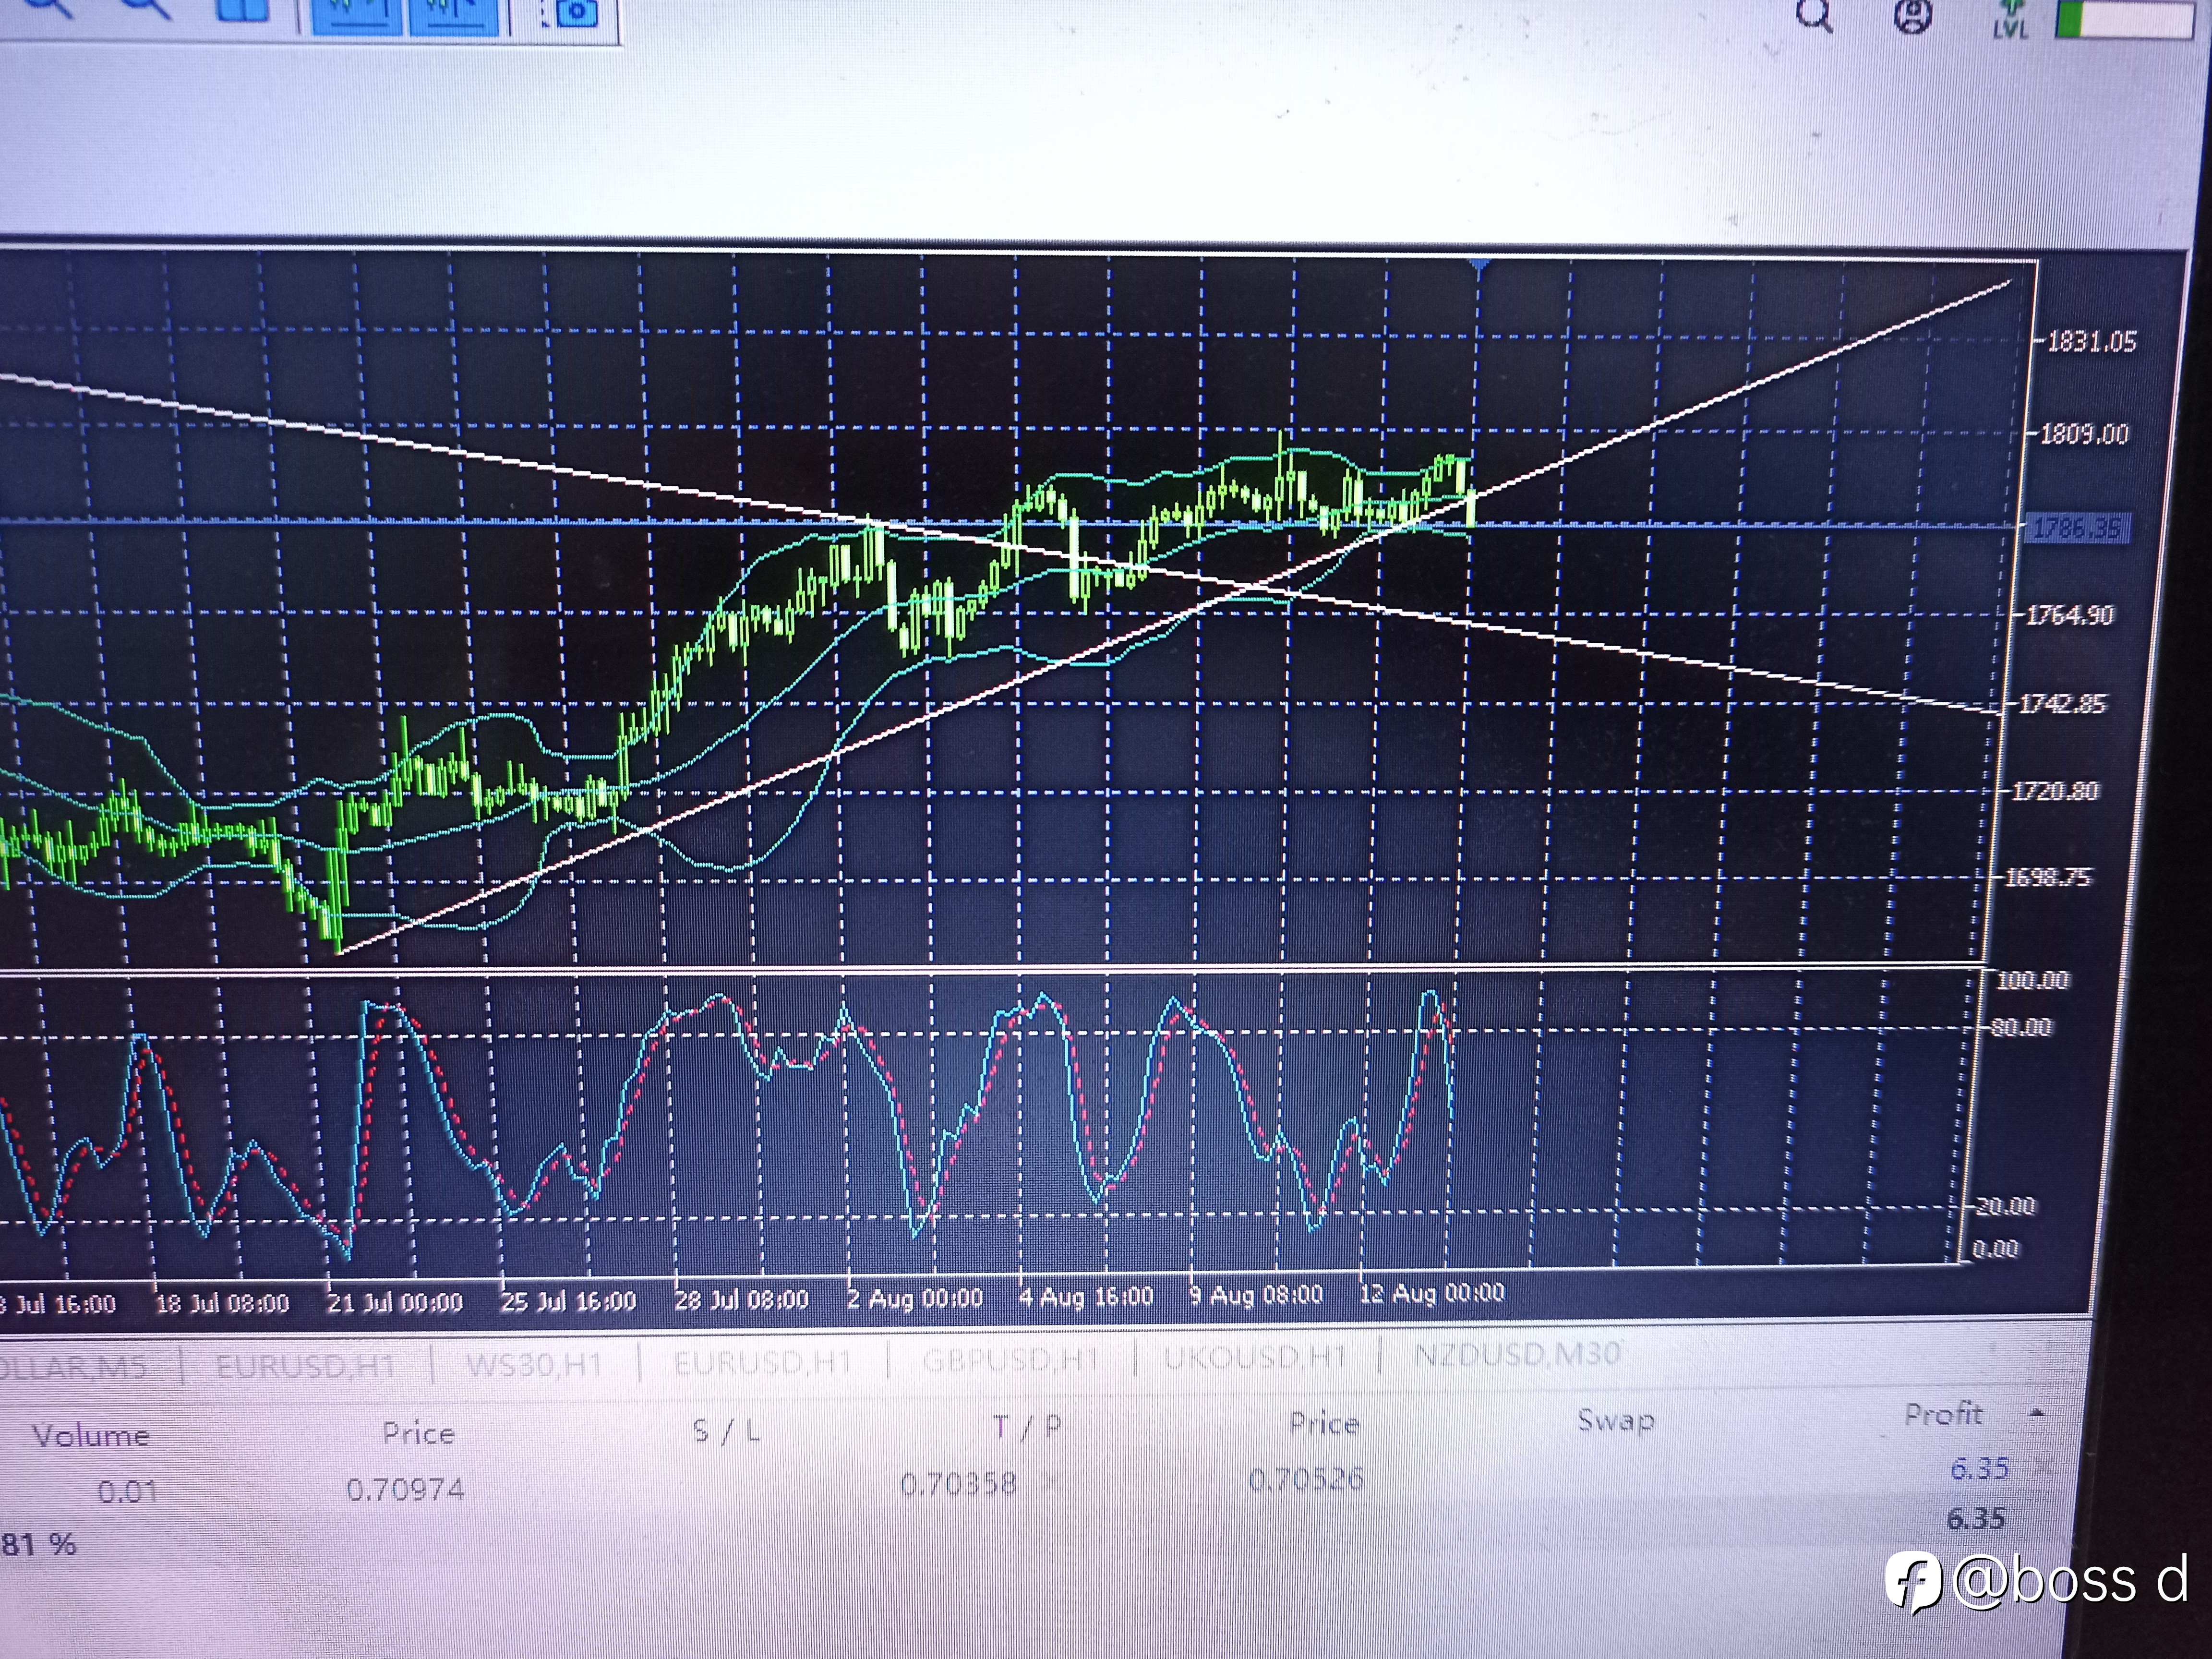Screen dimensions: 2212x1659
Task: Open the user account profile icon
Action: (1913, 16)
